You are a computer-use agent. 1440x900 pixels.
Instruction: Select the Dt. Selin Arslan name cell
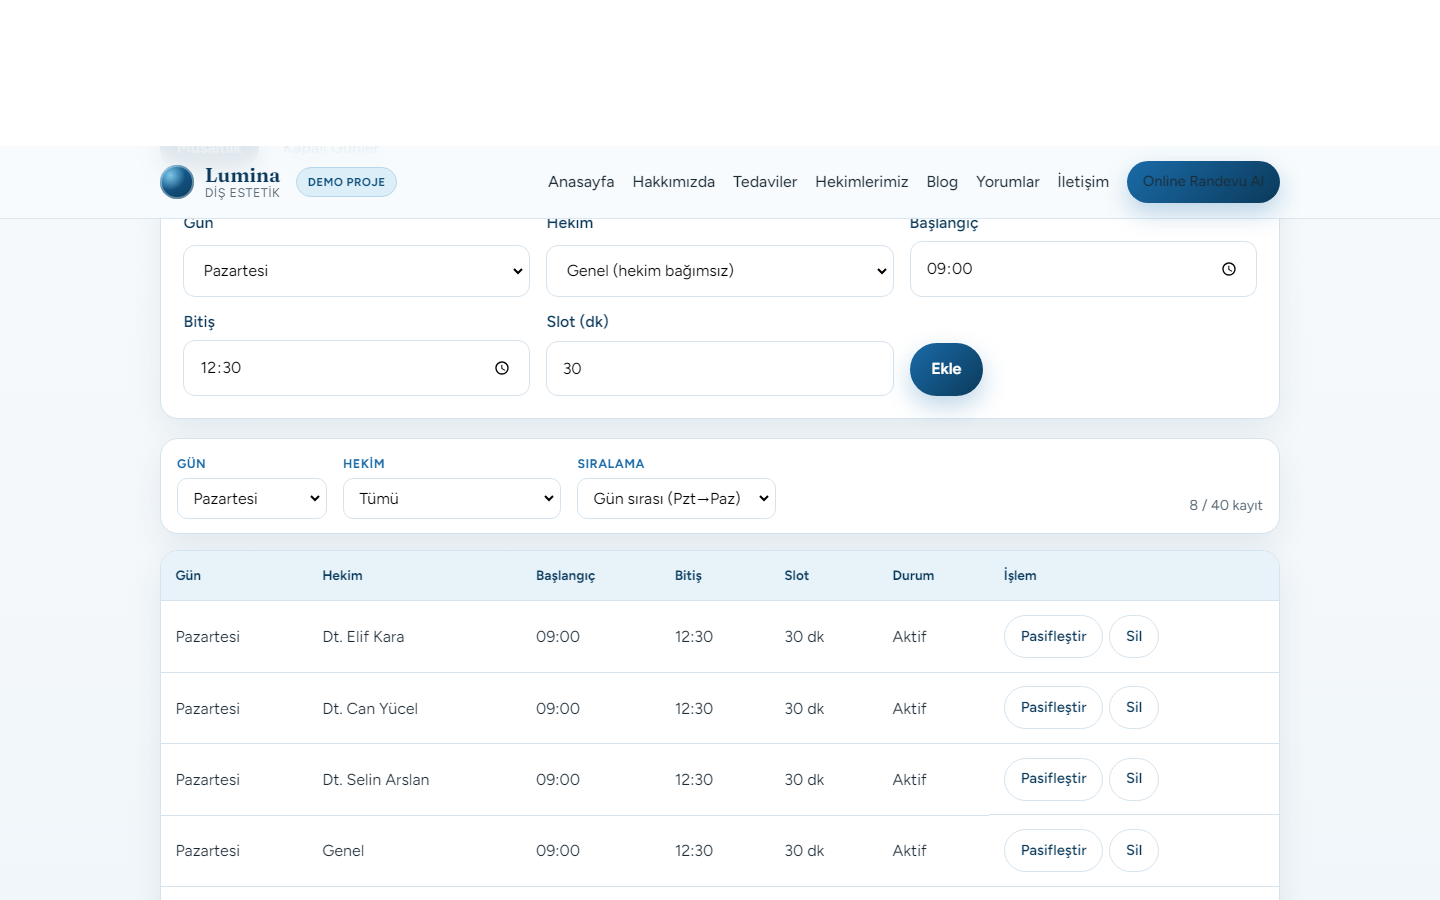click(376, 780)
